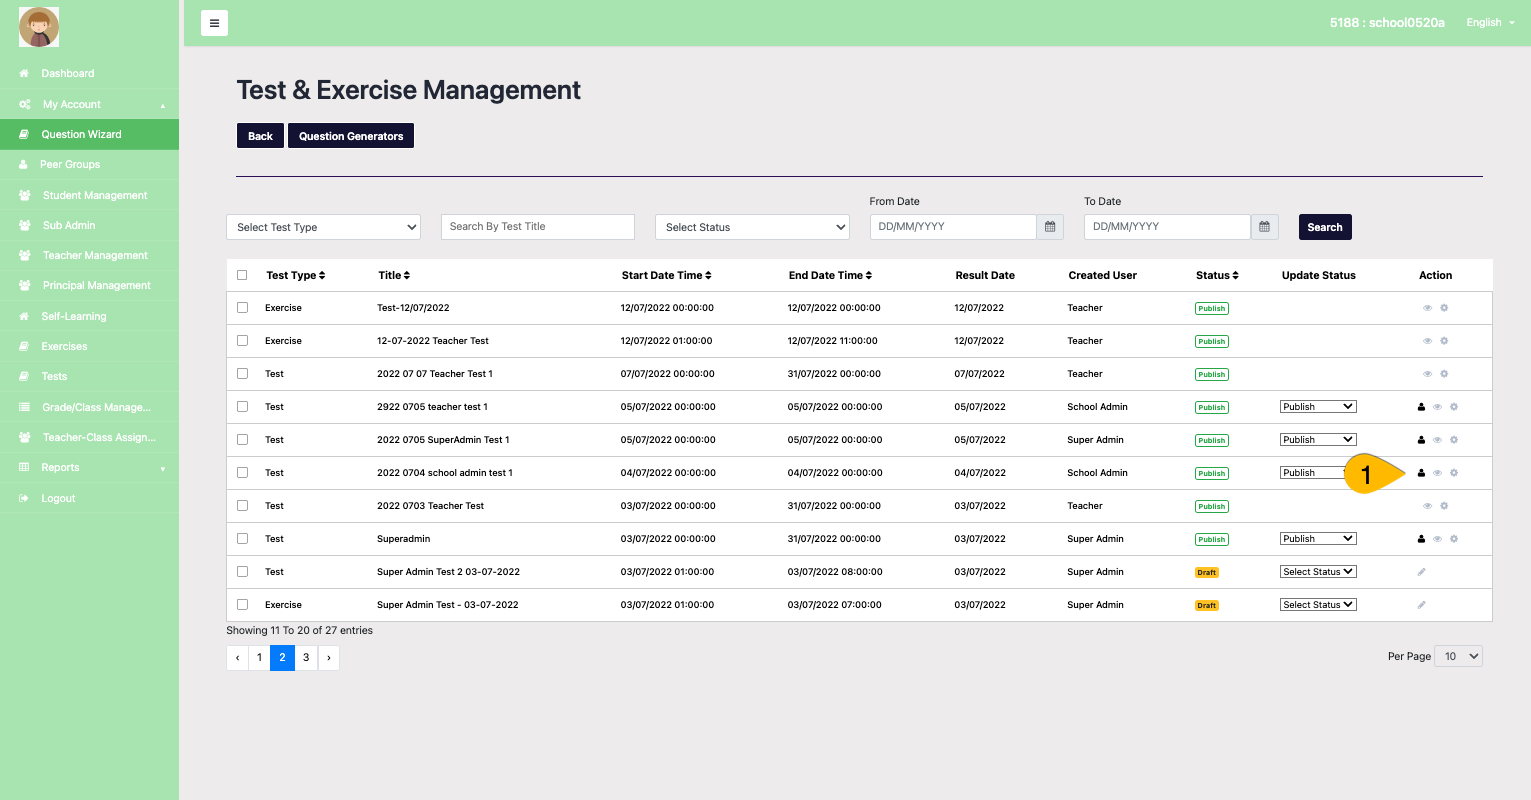Go to Peer Groups in the sidebar

pyautogui.click(x=89, y=164)
